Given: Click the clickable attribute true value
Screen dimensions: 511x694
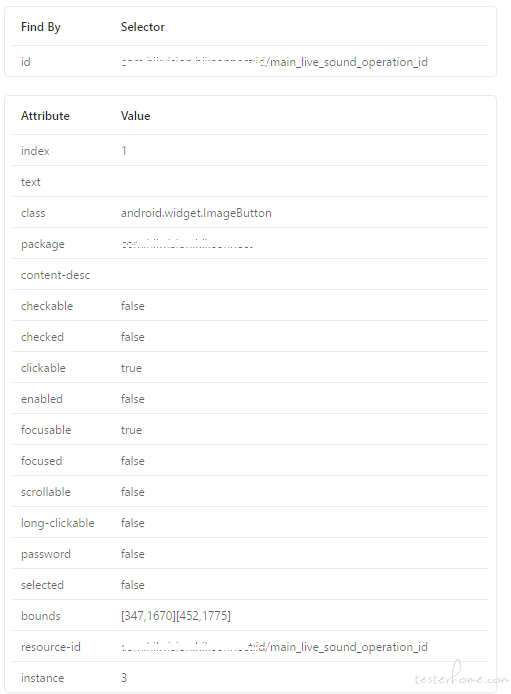Looking at the screenshot, I should 131,368.
